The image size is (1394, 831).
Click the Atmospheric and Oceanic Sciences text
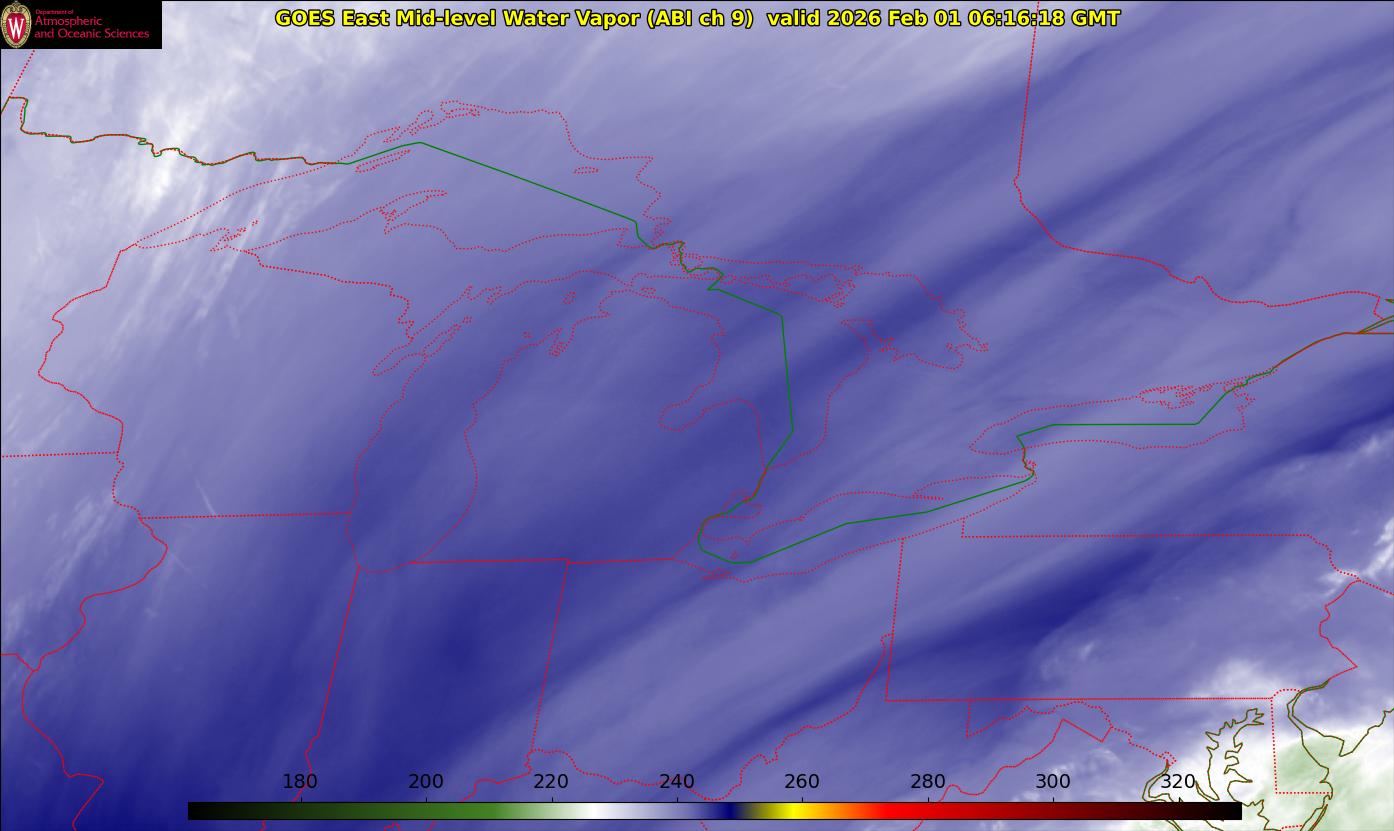point(91,27)
